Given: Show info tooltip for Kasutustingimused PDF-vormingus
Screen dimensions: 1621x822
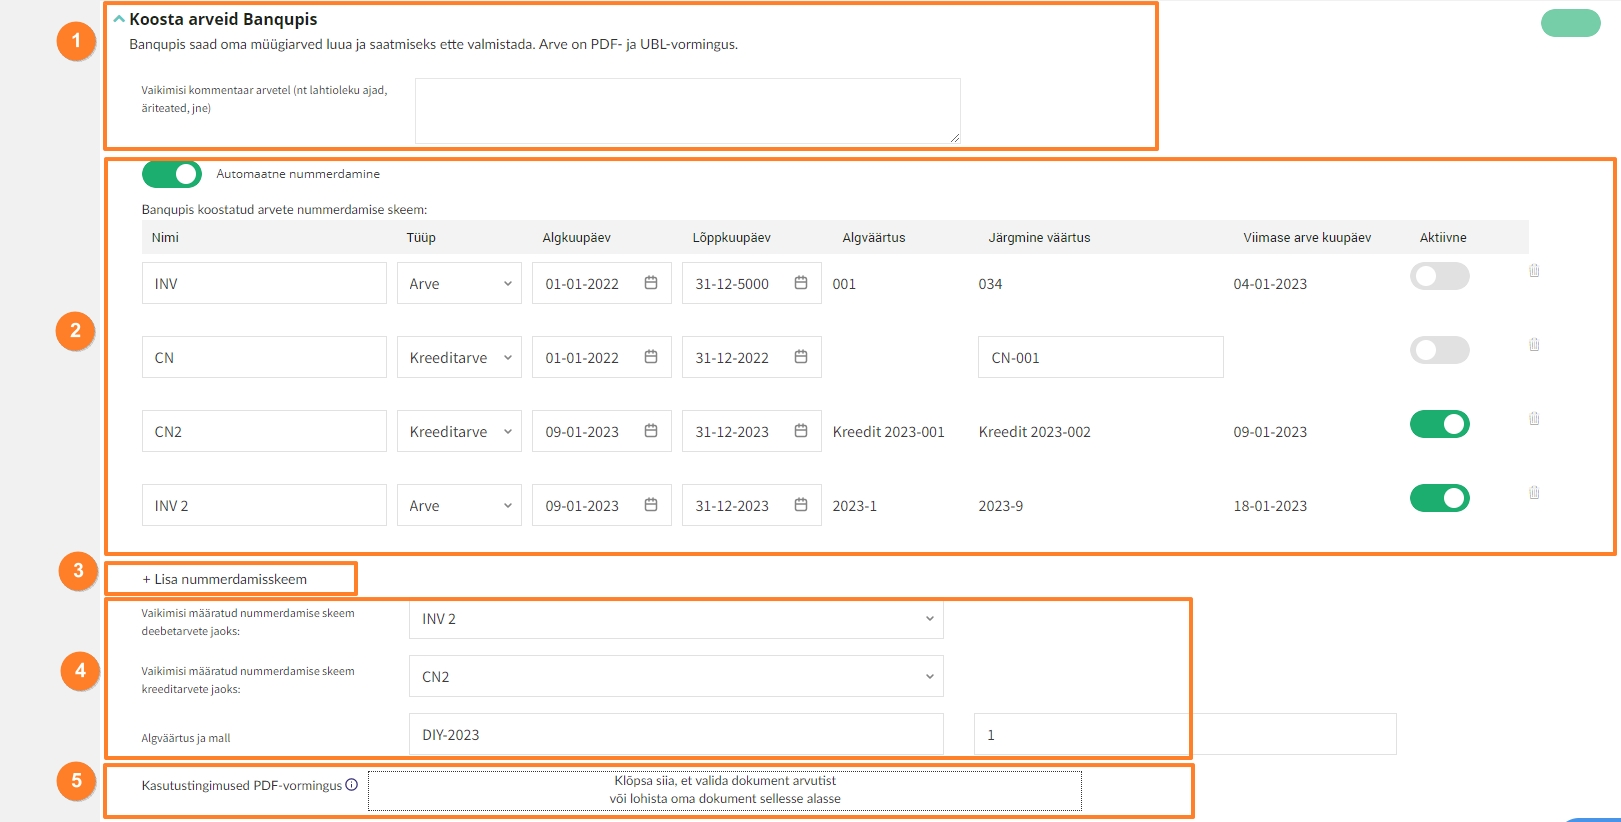Looking at the screenshot, I should coord(352,785).
